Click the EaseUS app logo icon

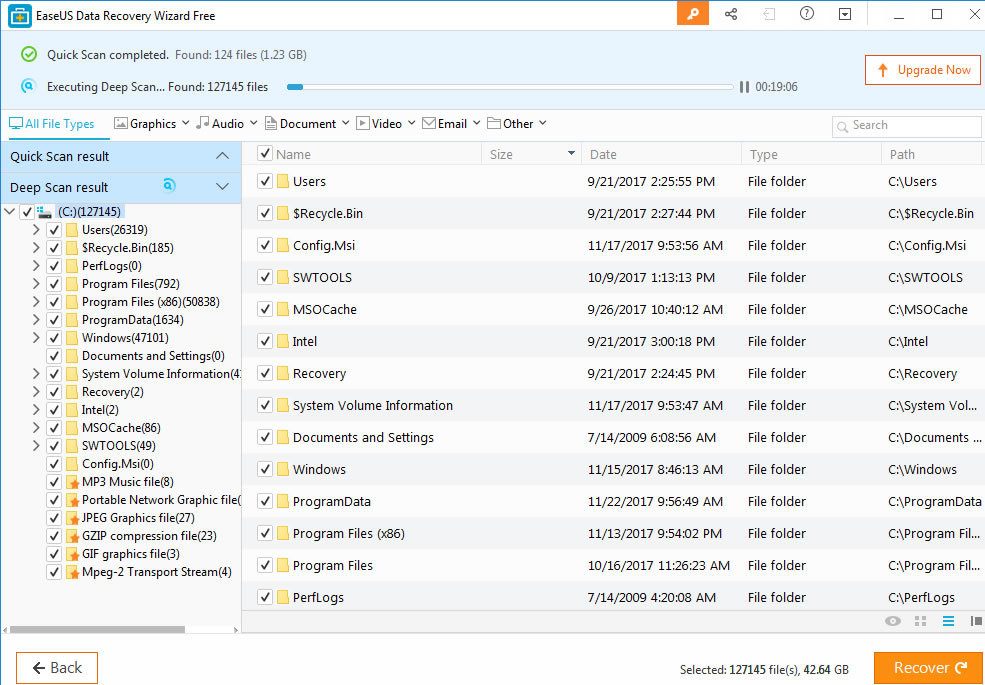click(x=19, y=16)
